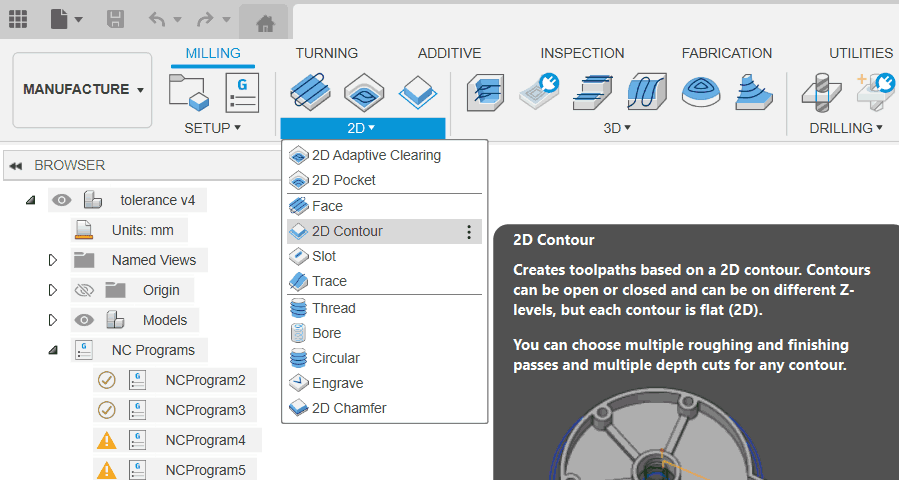
Task: Open the 3D dropdown menu
Action: pos(617,128)
